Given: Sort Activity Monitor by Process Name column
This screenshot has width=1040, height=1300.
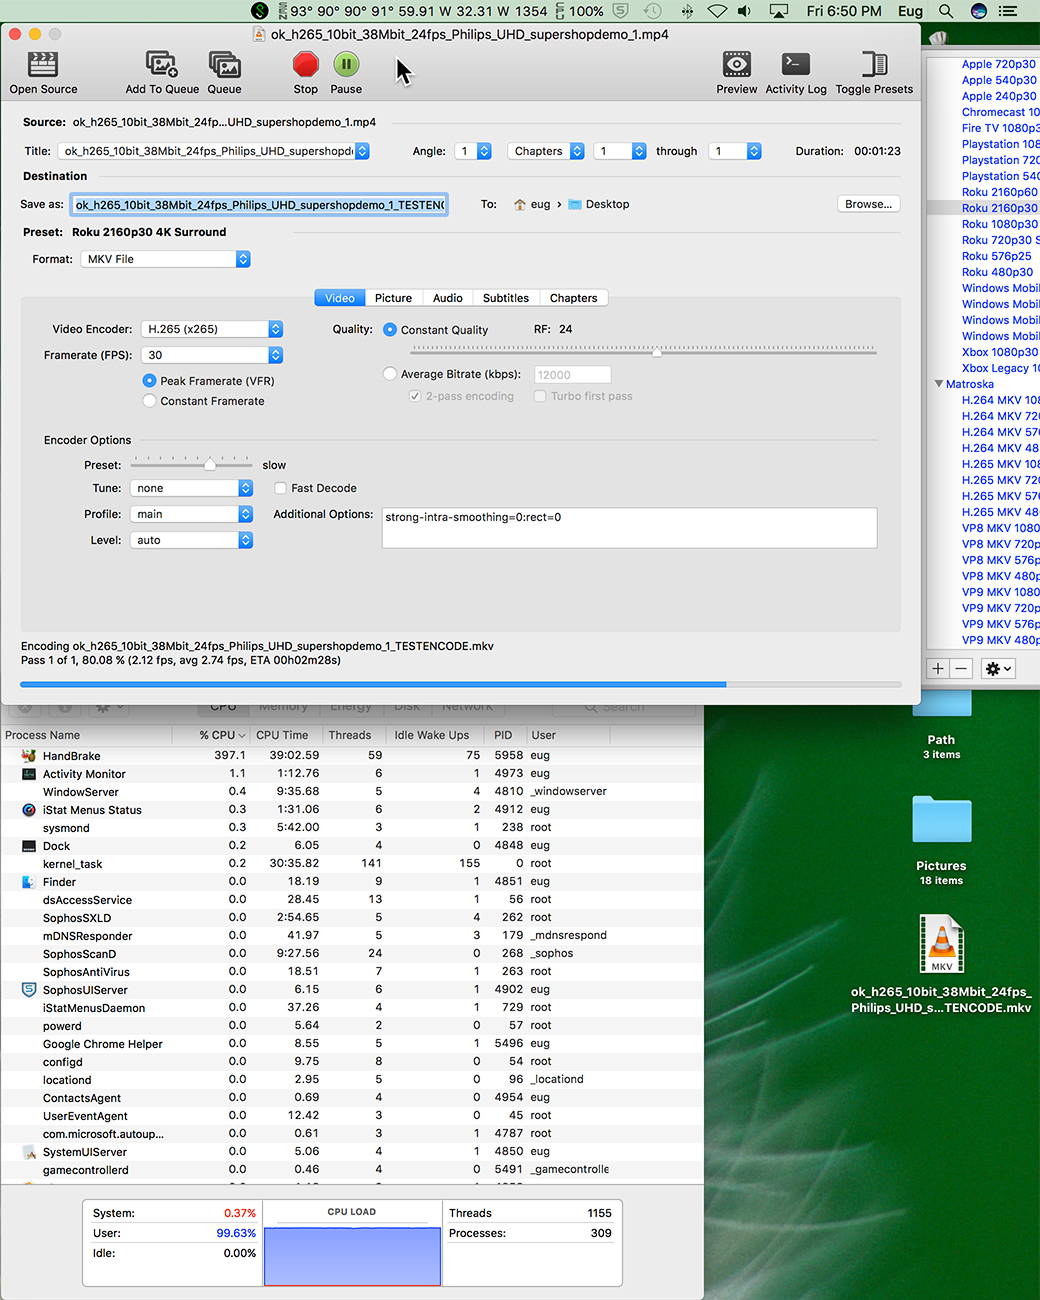Looking at the screenshot, I should coord(85,735).
